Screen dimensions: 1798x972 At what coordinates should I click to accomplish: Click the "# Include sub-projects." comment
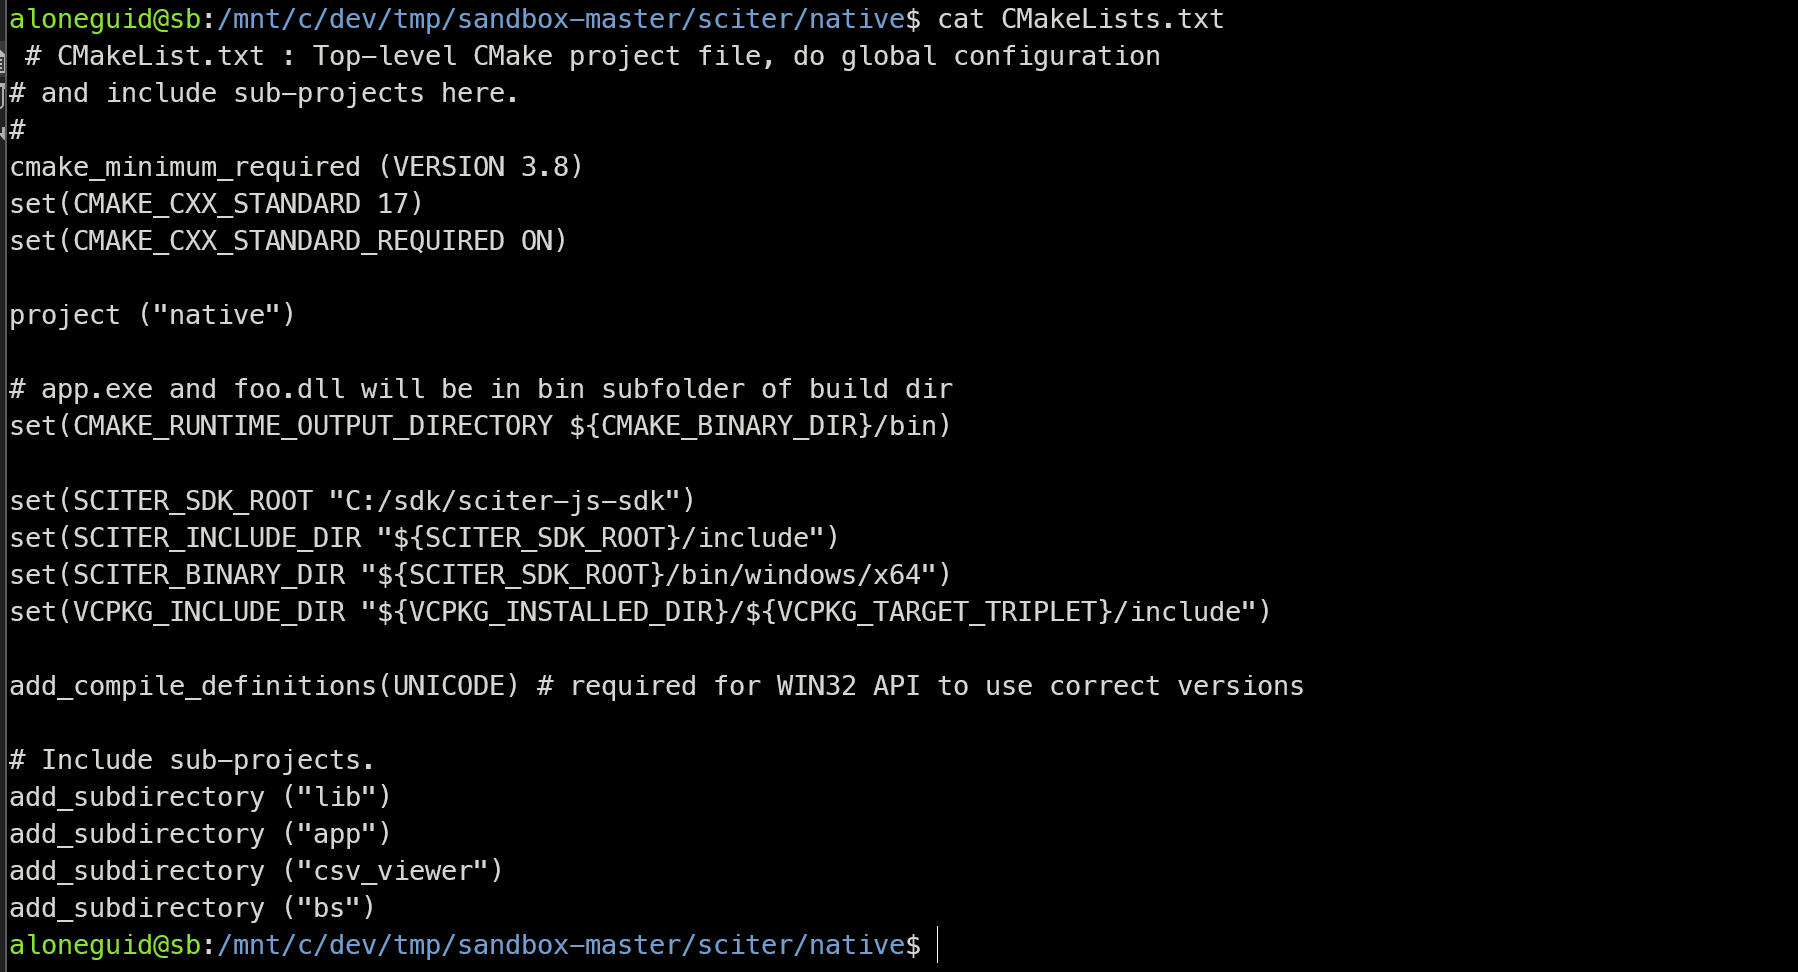click(192, 760)
